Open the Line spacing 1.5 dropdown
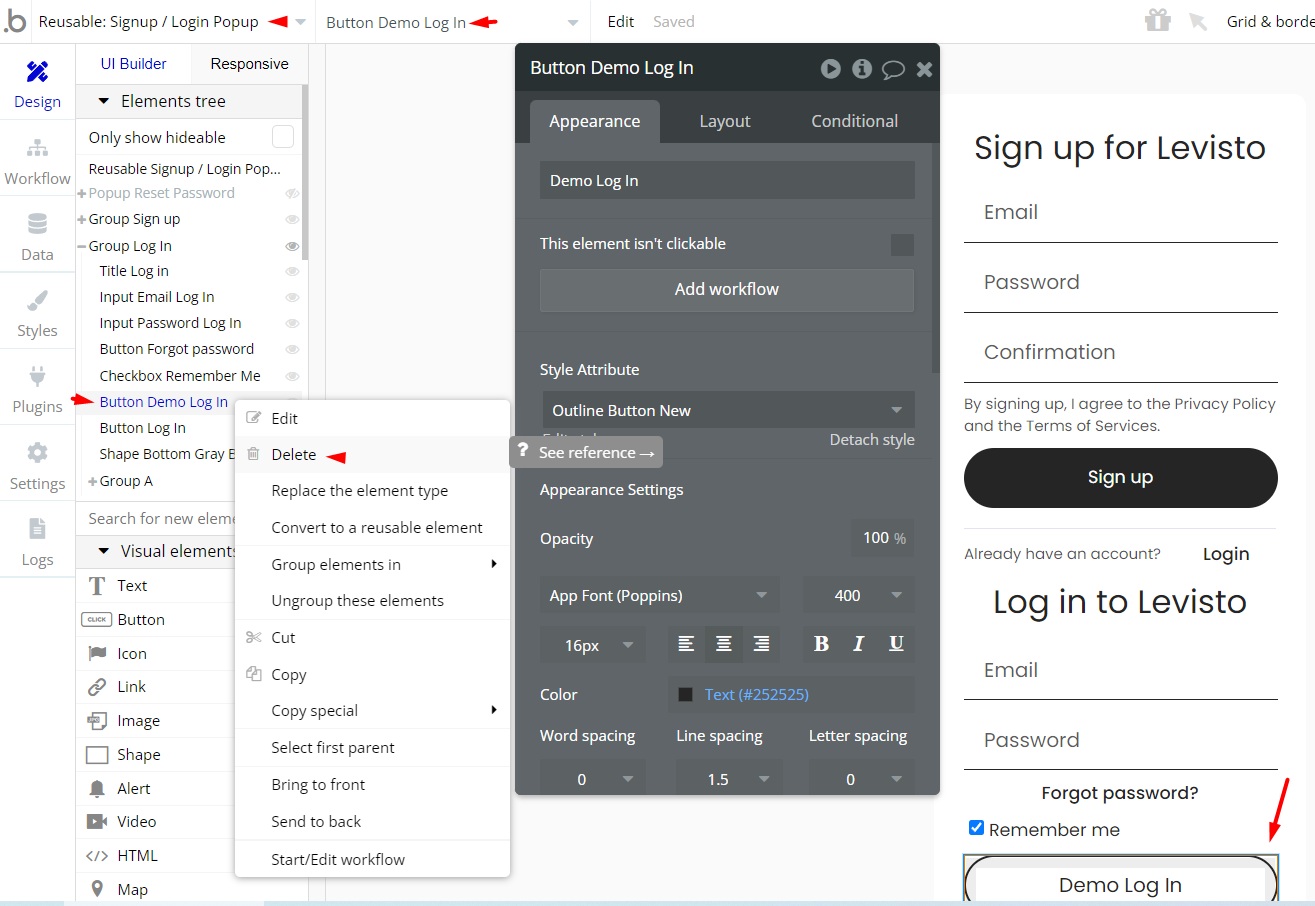1315x906 pixels. (x=729, y=779)
